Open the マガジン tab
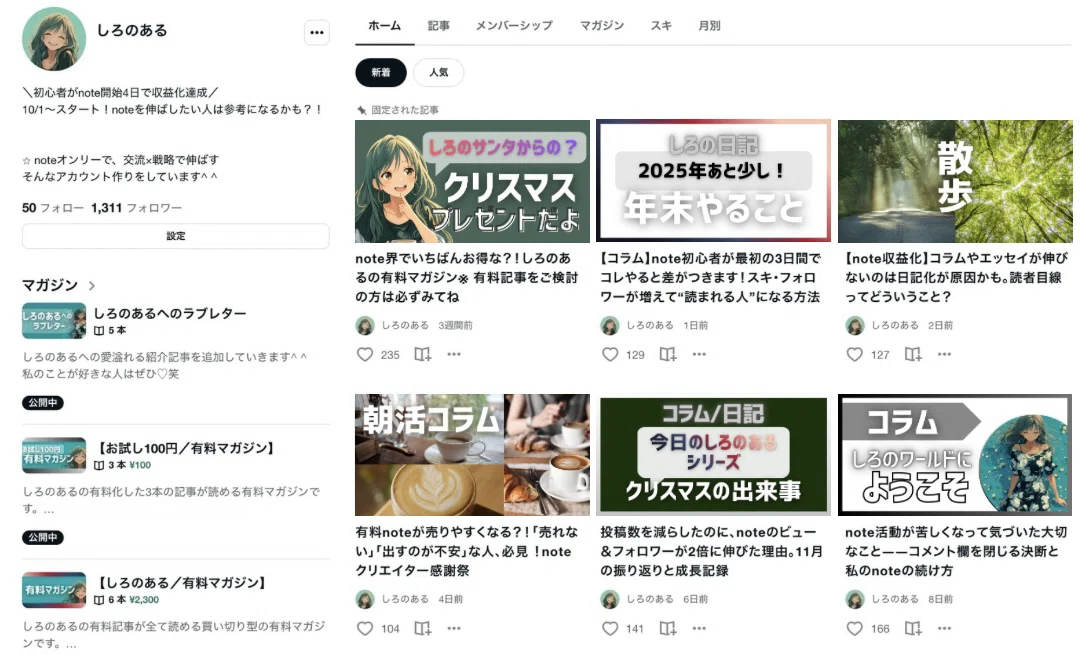 pos(601,25)
